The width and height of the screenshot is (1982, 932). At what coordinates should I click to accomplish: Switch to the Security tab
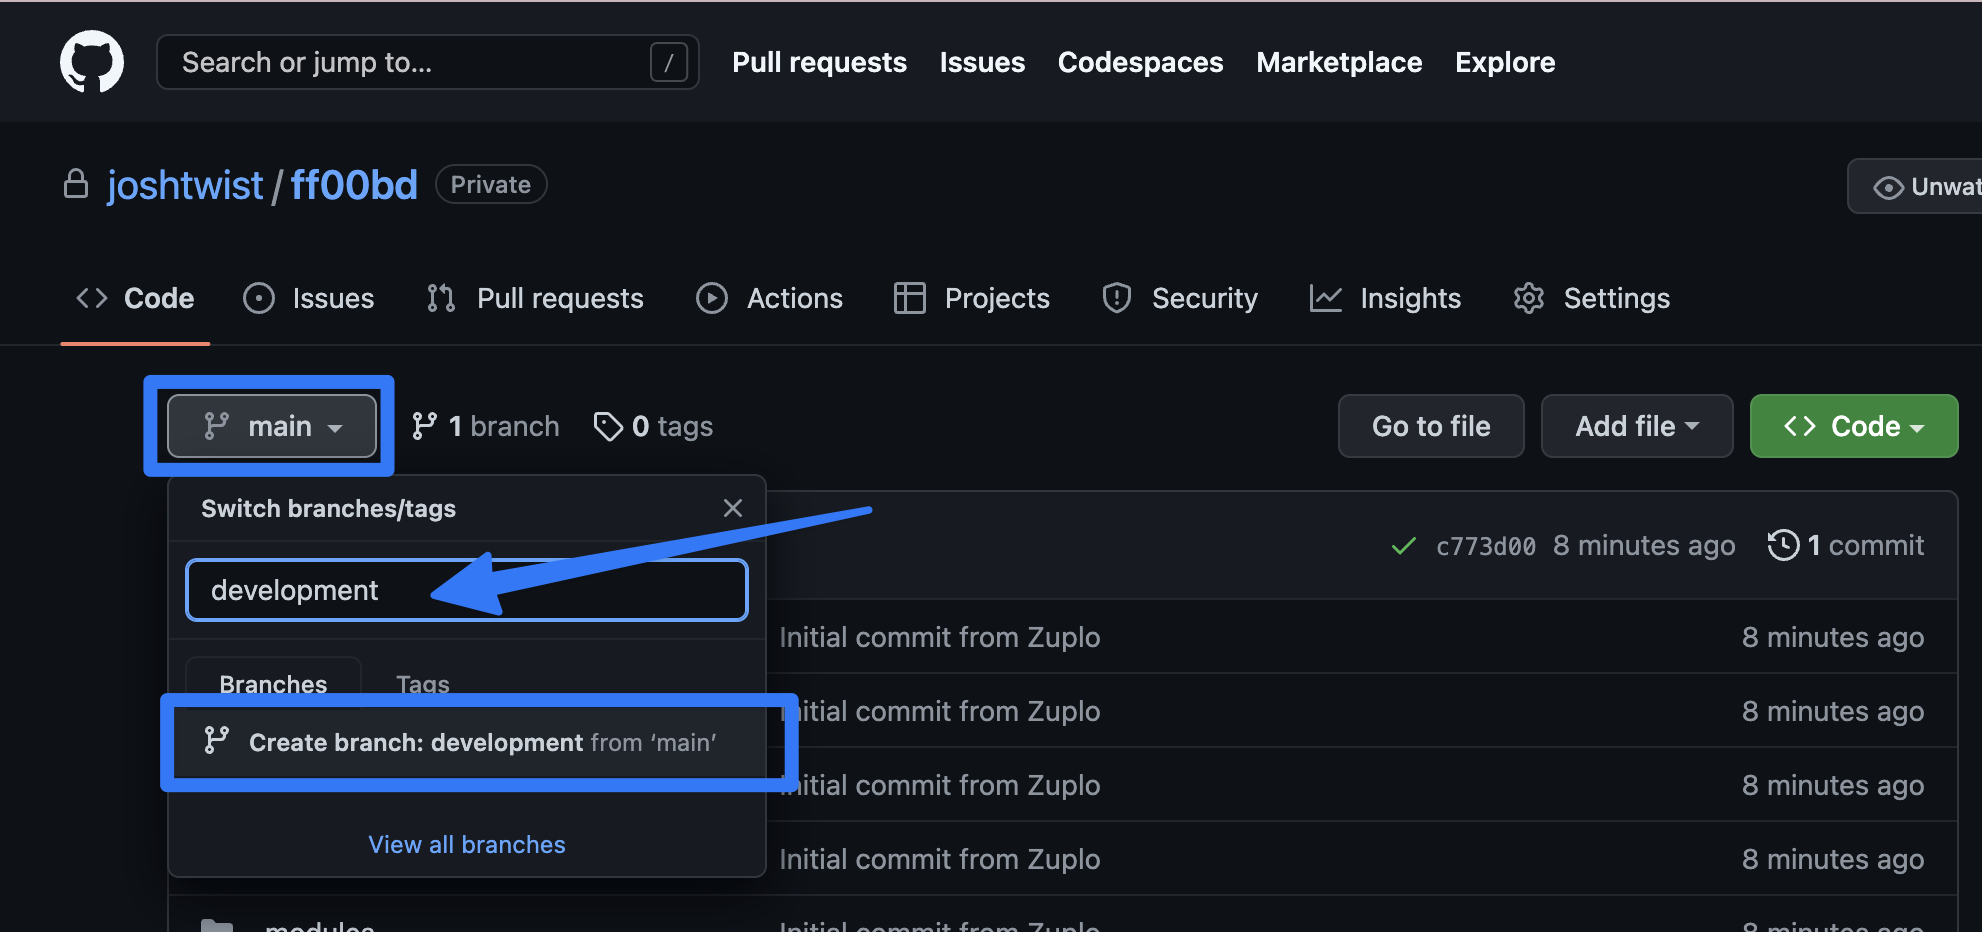1179,298
